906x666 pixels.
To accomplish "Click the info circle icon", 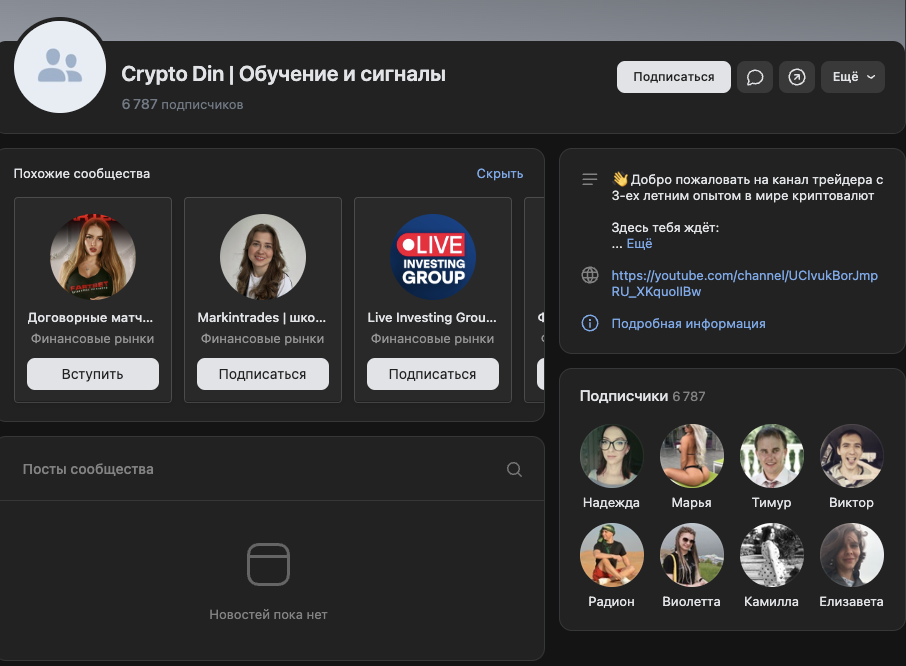I will click(x=589, y=323).
